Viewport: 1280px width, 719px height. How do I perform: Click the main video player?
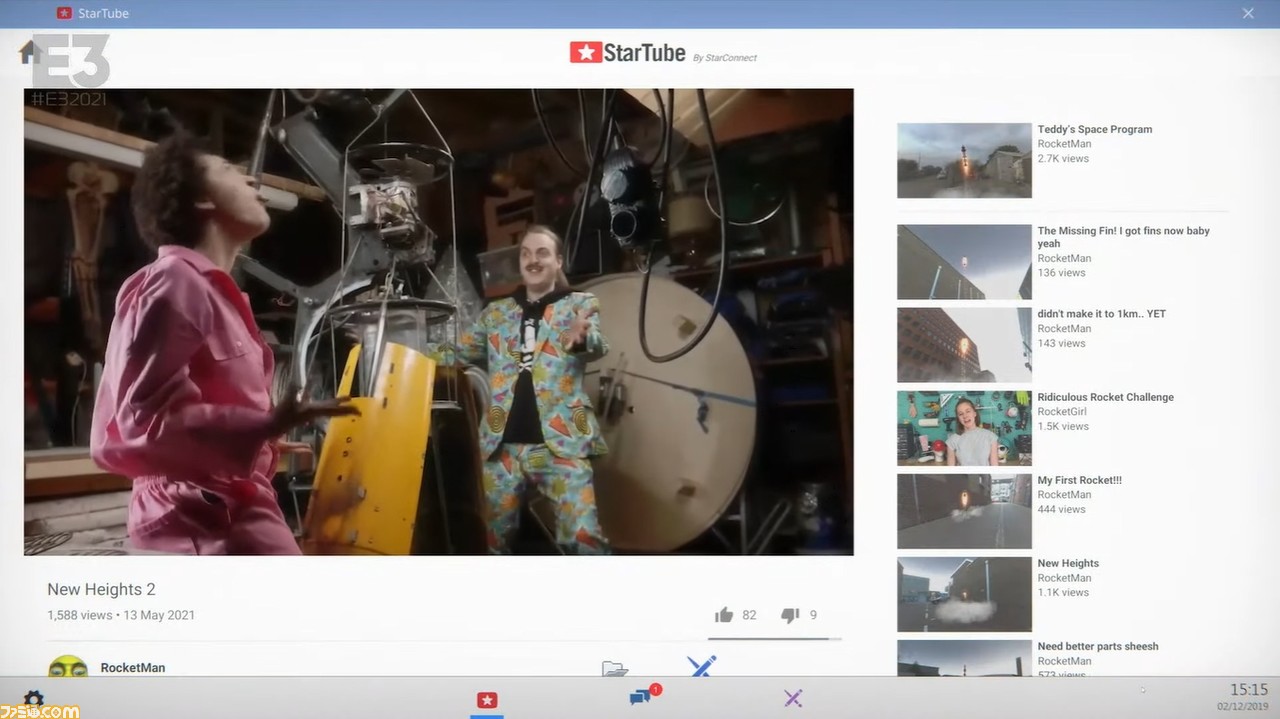tap(439, 322)
